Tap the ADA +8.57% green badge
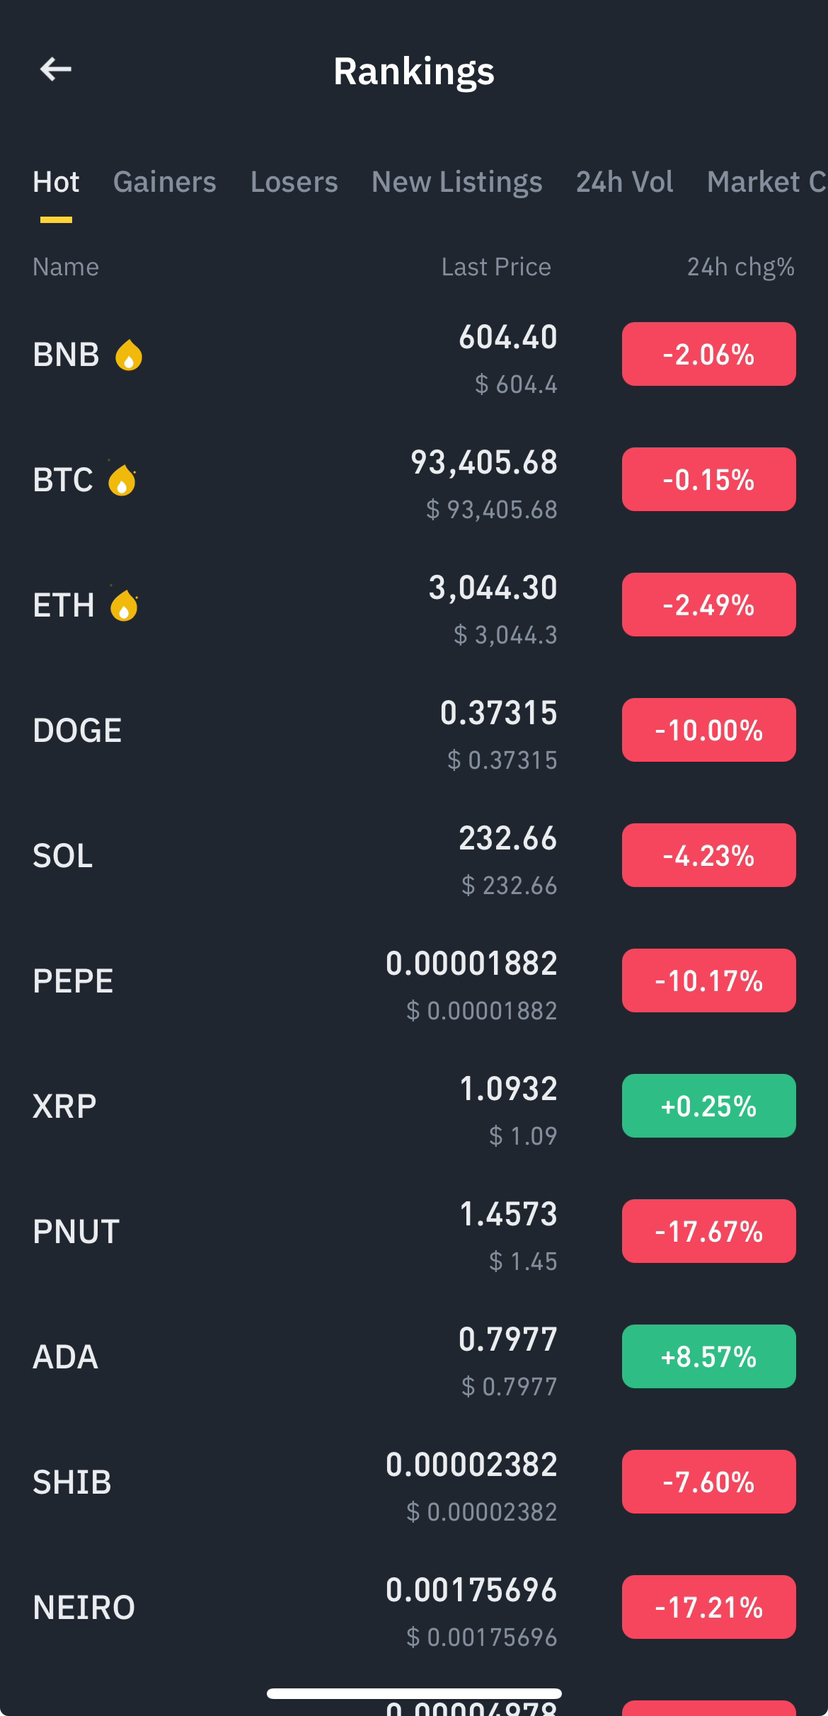The height and width of the screenshot is (1716, 828). tap(709, 1356)
